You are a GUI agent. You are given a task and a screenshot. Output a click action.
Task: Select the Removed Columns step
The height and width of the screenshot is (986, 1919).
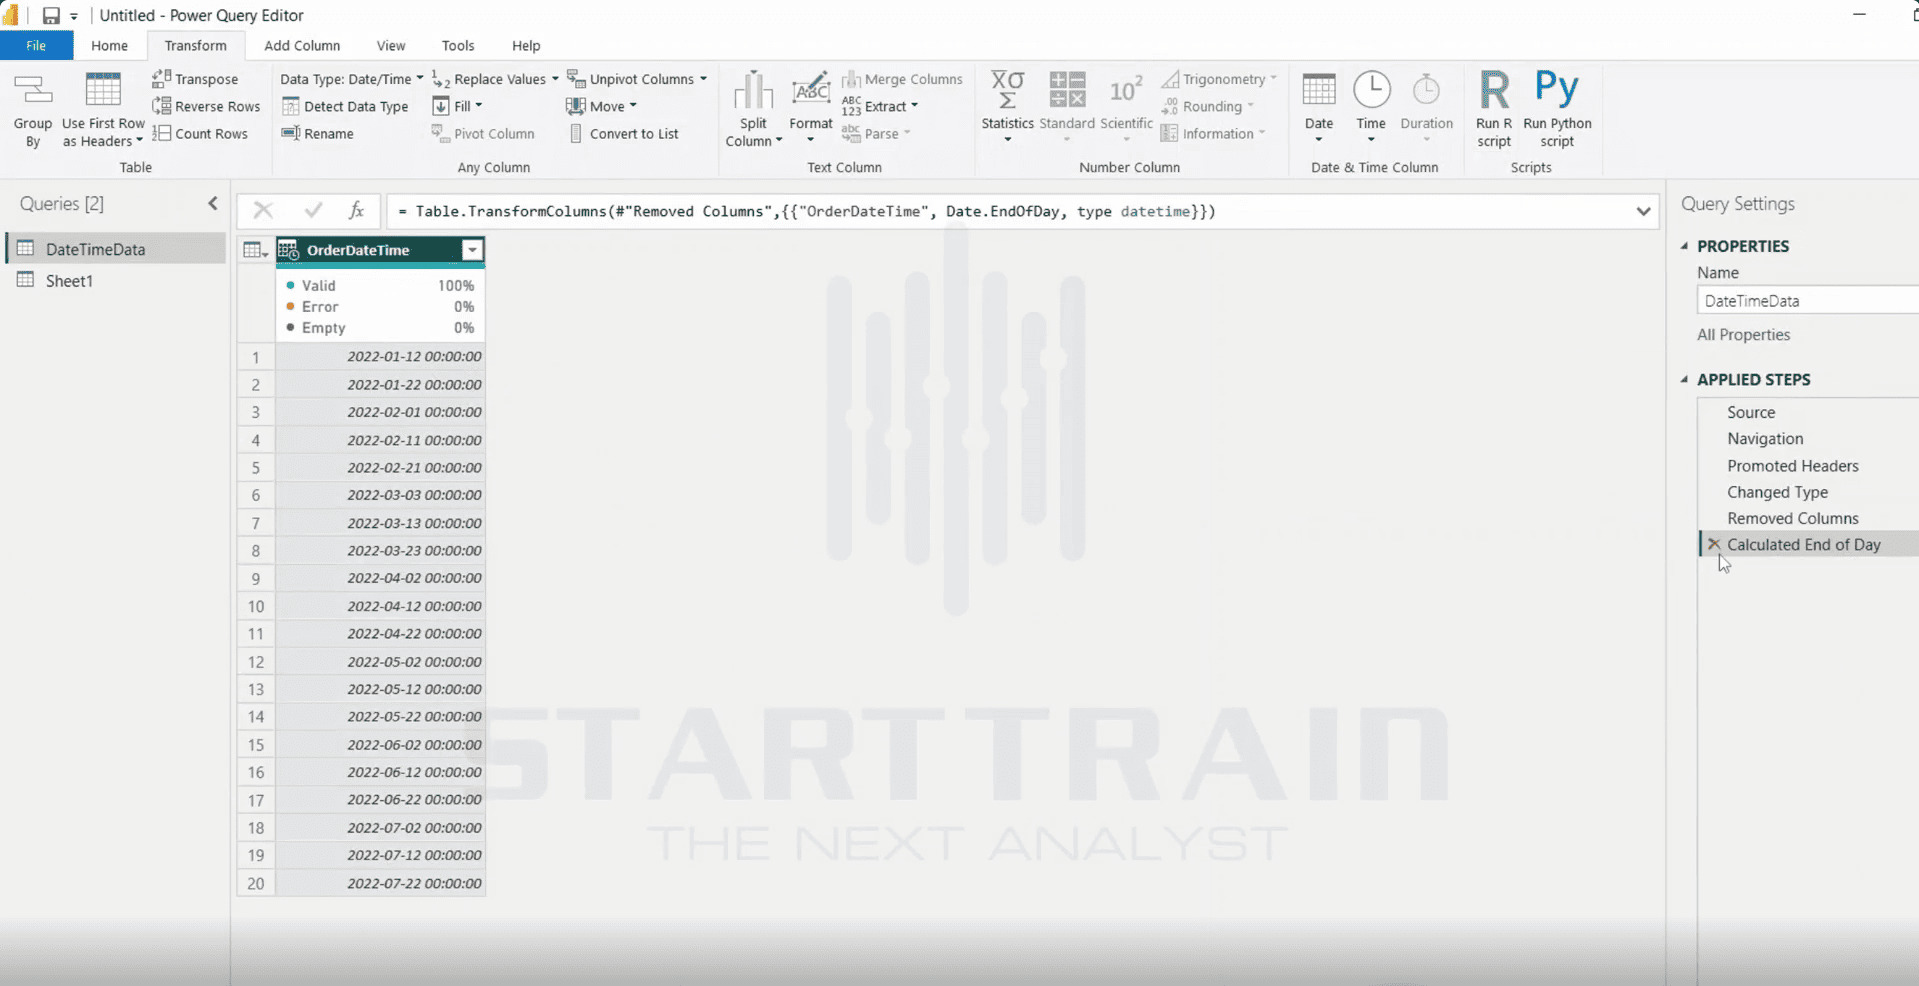point(1792,518)
